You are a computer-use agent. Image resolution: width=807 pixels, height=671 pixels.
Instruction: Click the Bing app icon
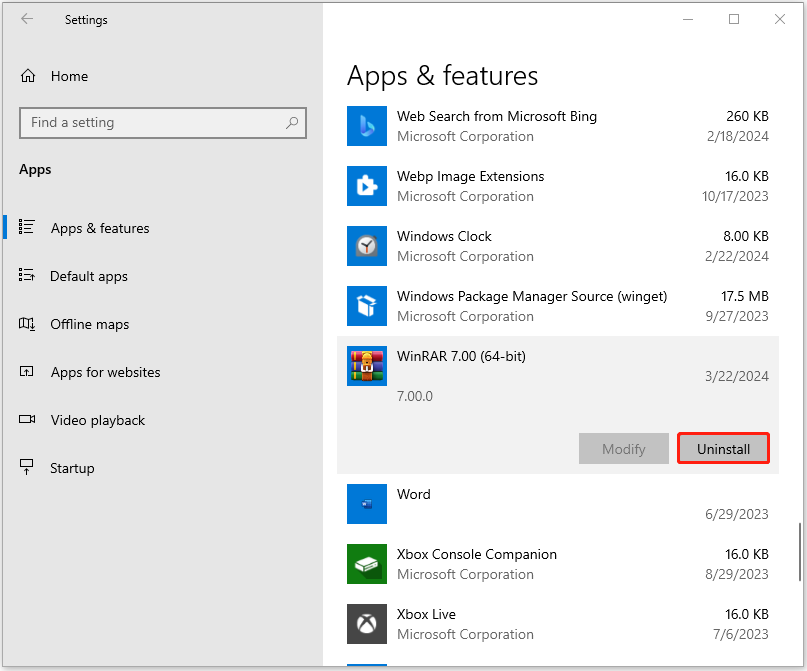coord(366,126)
